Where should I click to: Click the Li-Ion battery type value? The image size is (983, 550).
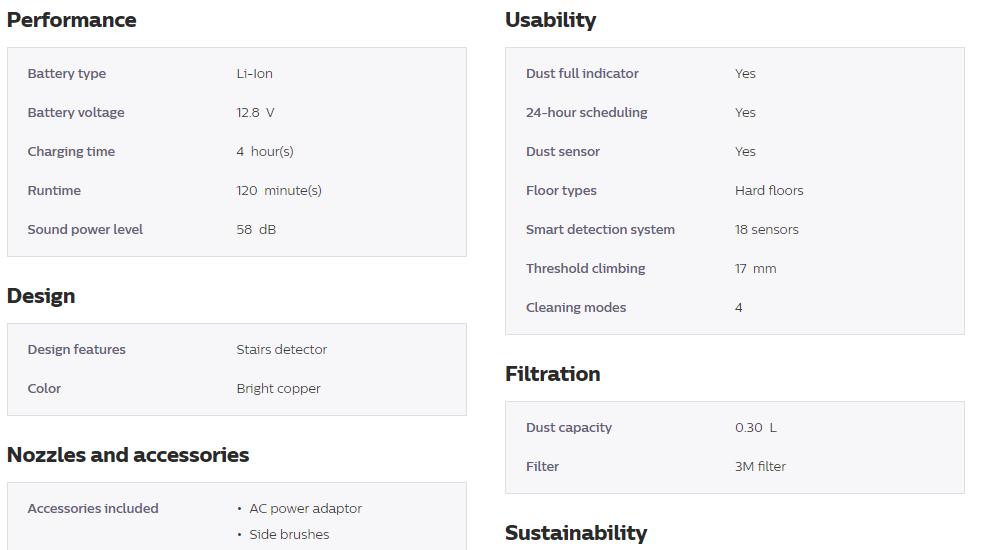point(255,73)
